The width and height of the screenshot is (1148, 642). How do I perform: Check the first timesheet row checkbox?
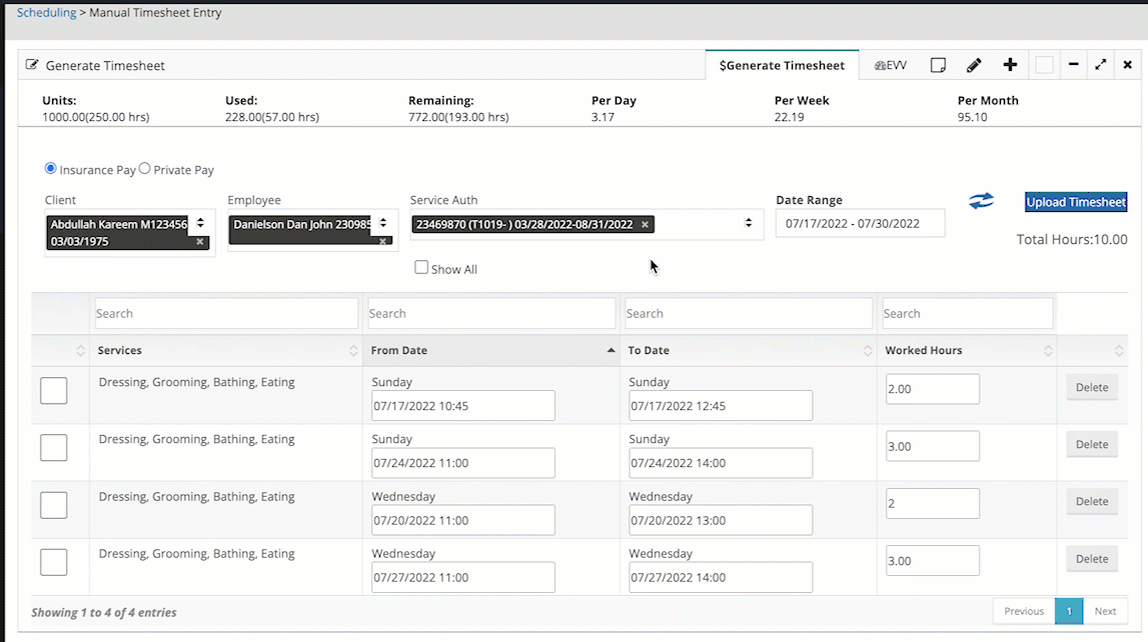click(x=53, y=390)
